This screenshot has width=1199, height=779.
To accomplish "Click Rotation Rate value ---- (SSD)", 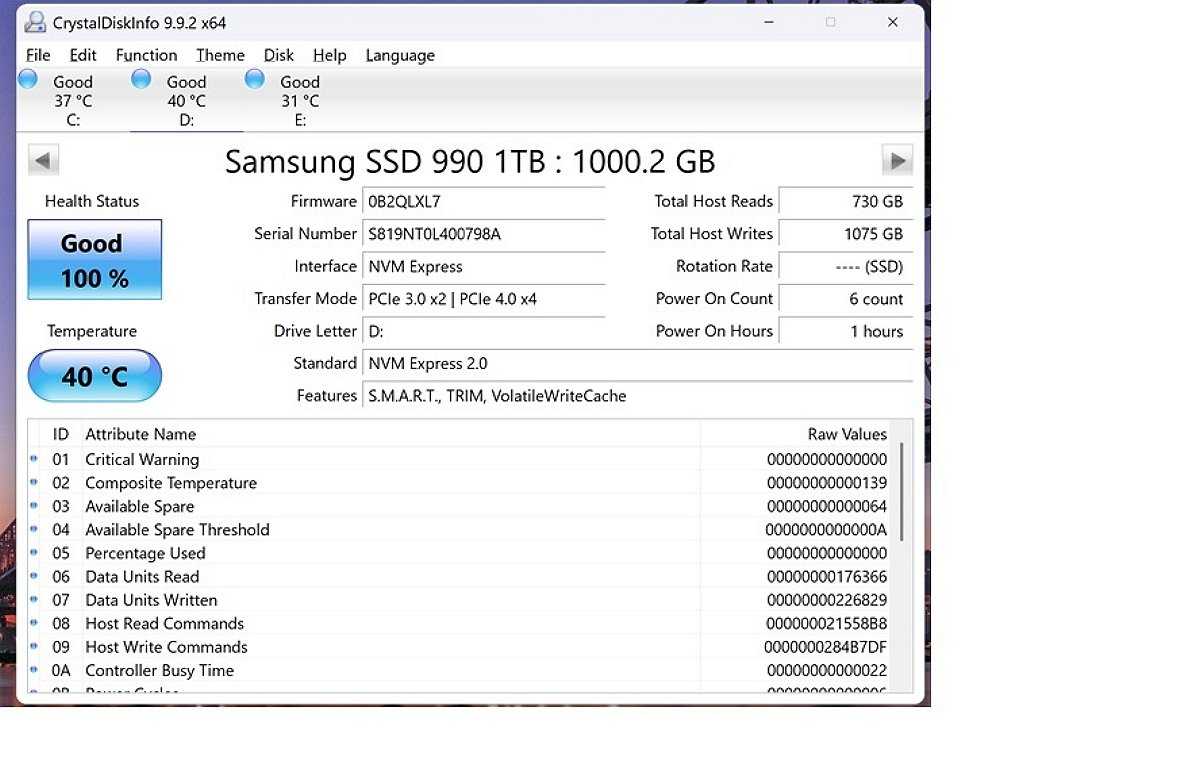I will [x=846, y=267].
